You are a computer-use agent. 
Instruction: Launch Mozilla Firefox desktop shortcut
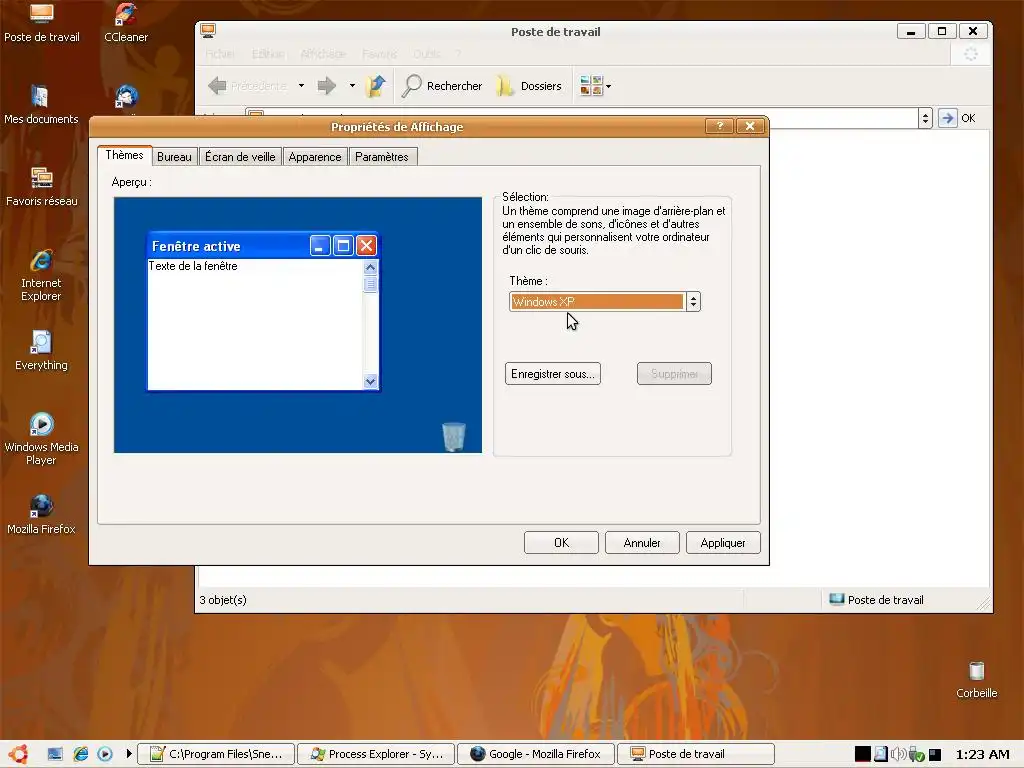(41, 515)
